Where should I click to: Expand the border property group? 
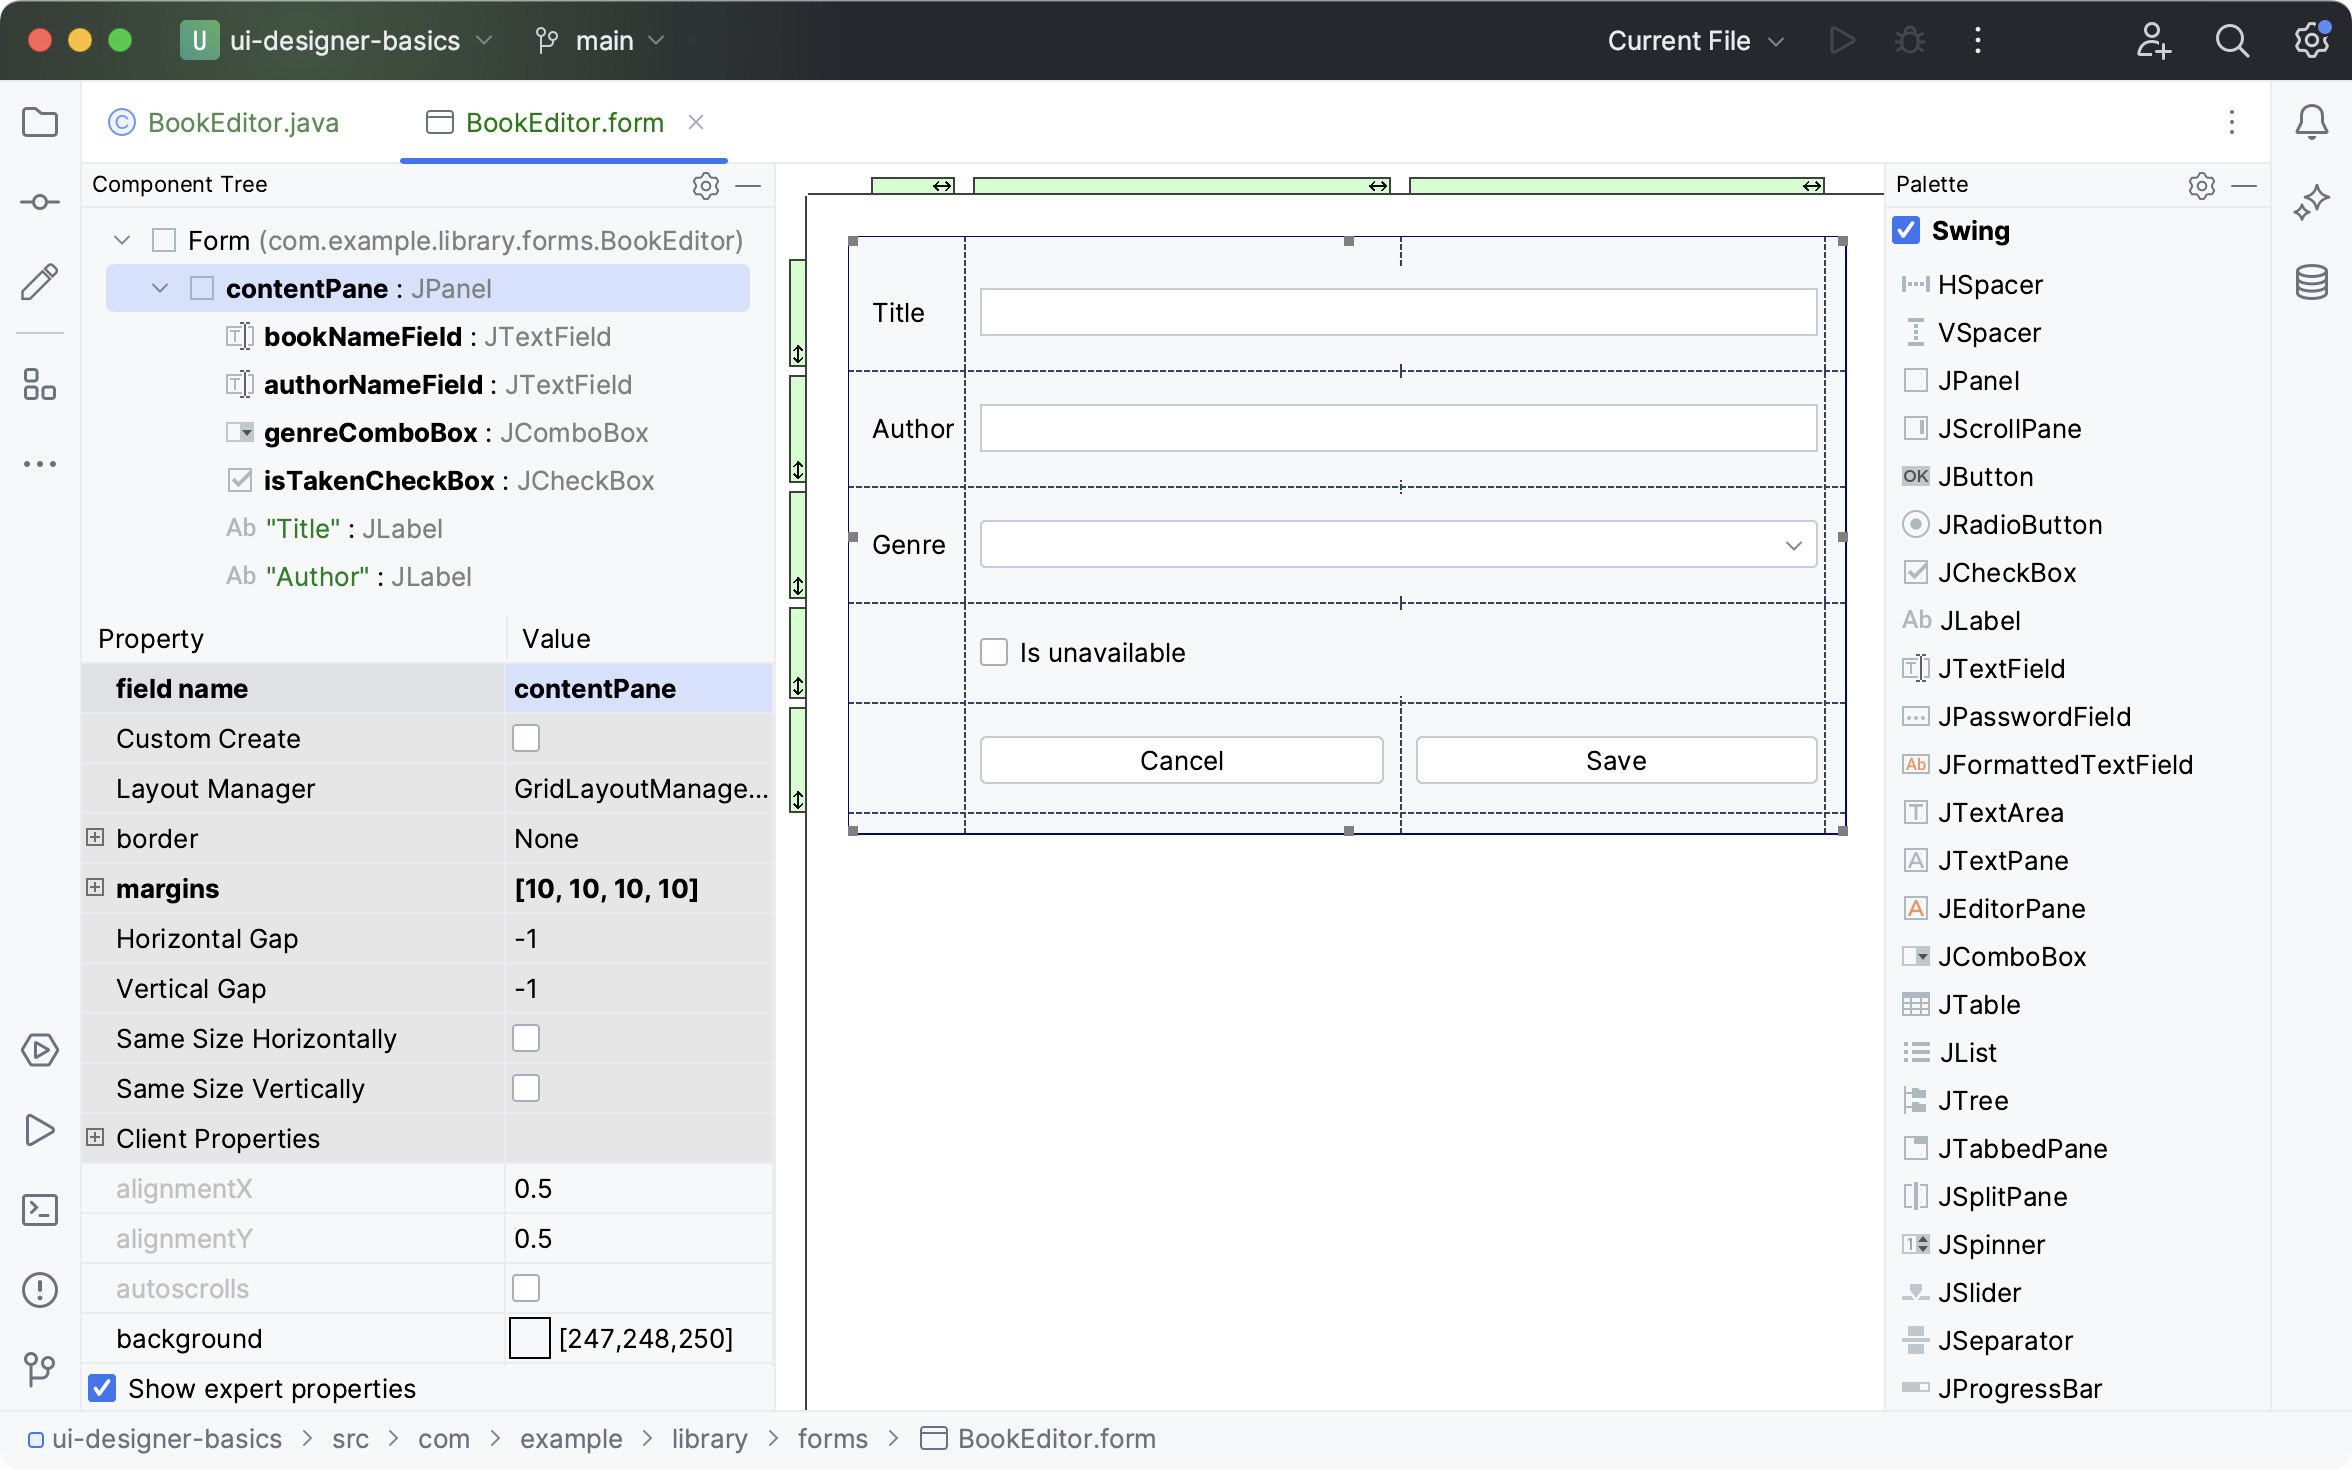(x=97, y=838)
